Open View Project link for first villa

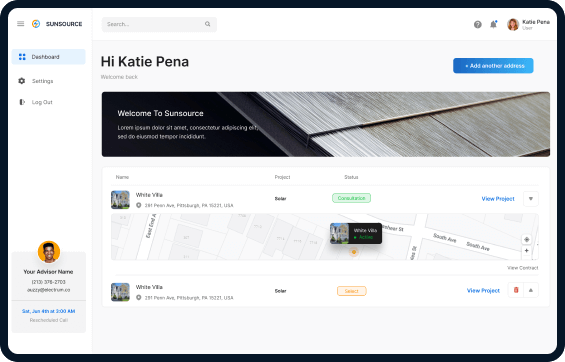pos(498,199)
